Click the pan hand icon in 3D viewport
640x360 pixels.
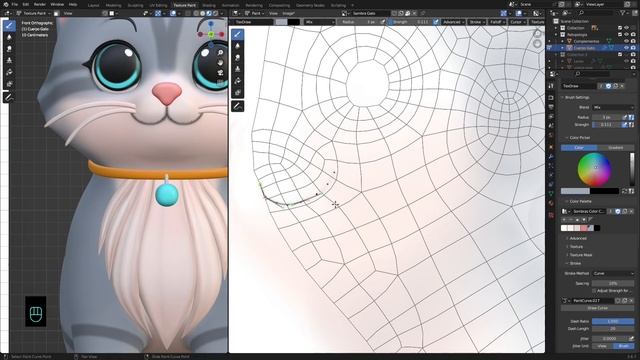tap(220, 63)
